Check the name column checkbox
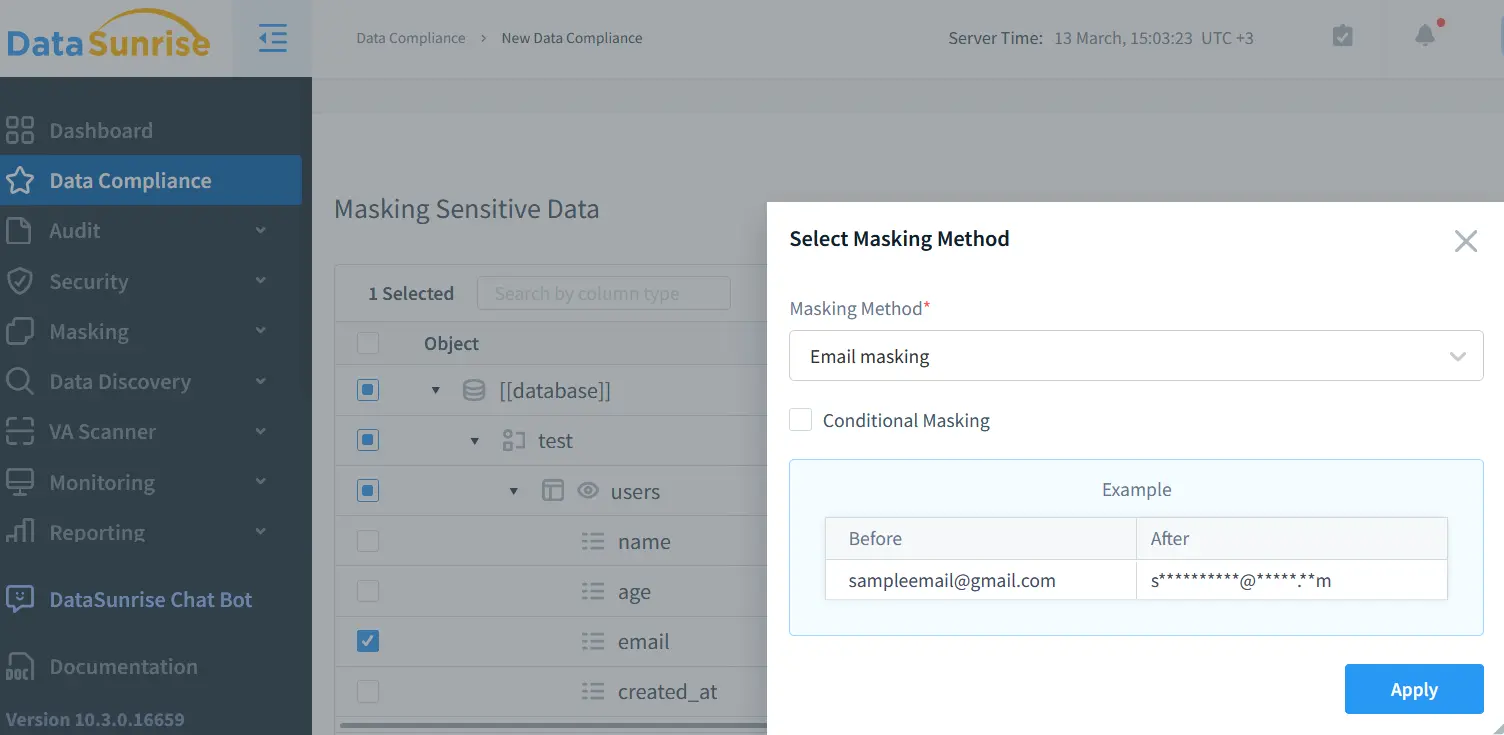 368,542
